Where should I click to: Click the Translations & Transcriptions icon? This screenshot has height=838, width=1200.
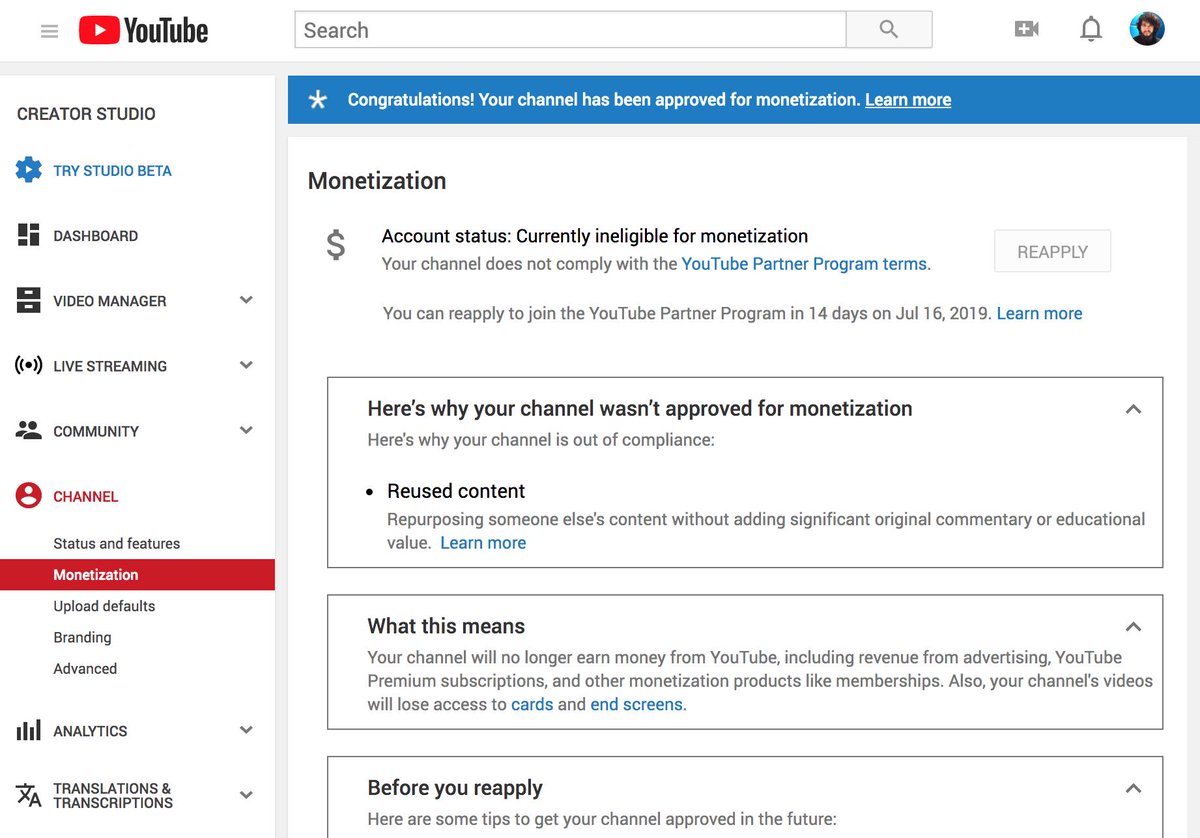(x=28, y=795)
